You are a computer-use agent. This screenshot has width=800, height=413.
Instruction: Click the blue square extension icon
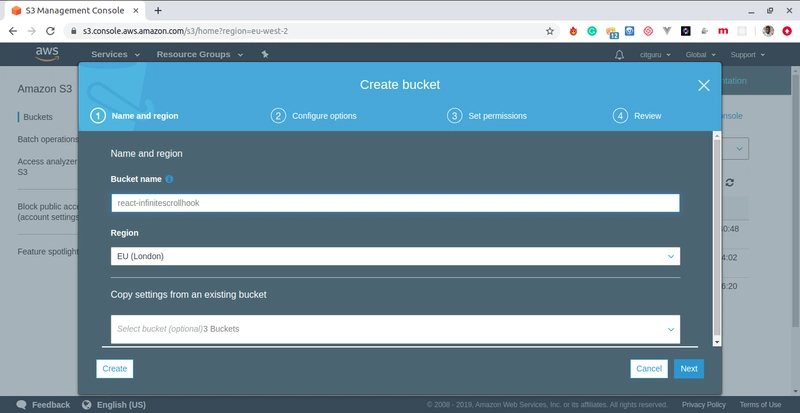pos(630,31)
